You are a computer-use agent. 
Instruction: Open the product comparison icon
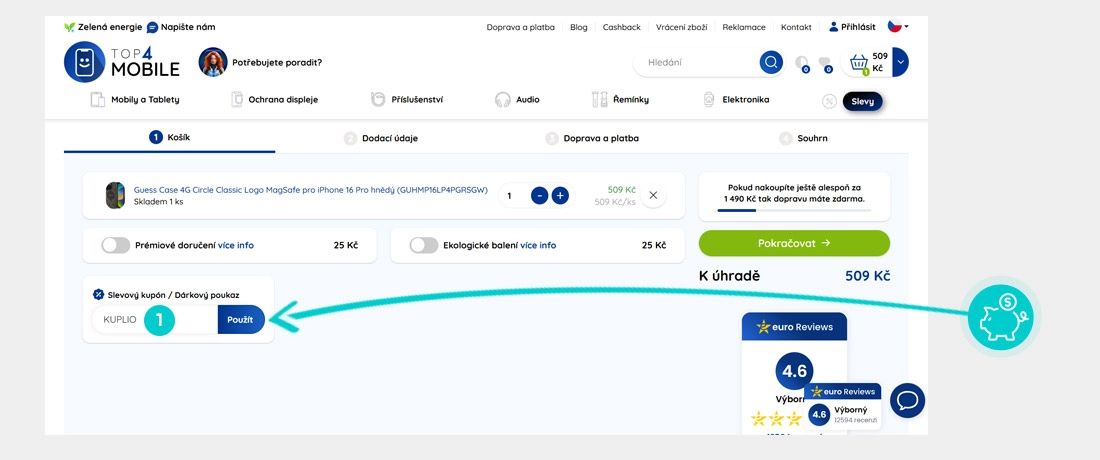pyautogui.click(x=802, y=63)
